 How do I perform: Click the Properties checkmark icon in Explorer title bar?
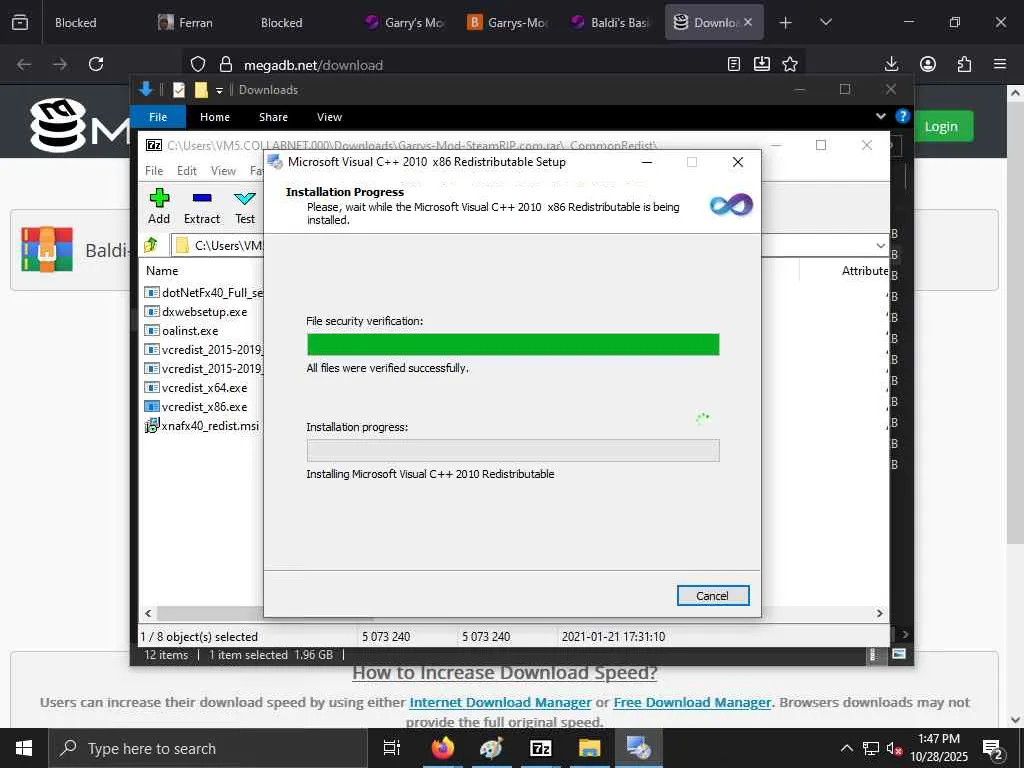[x=179, y=90]
